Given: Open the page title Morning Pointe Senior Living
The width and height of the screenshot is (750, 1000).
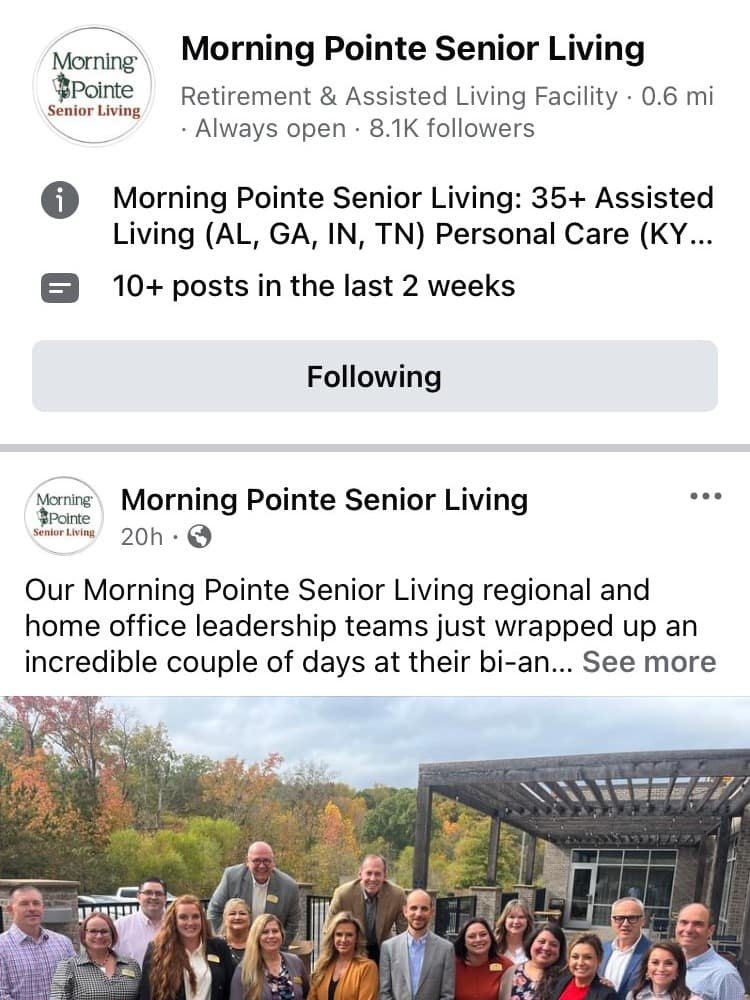Looking at the screenshot, I should 412,48.
